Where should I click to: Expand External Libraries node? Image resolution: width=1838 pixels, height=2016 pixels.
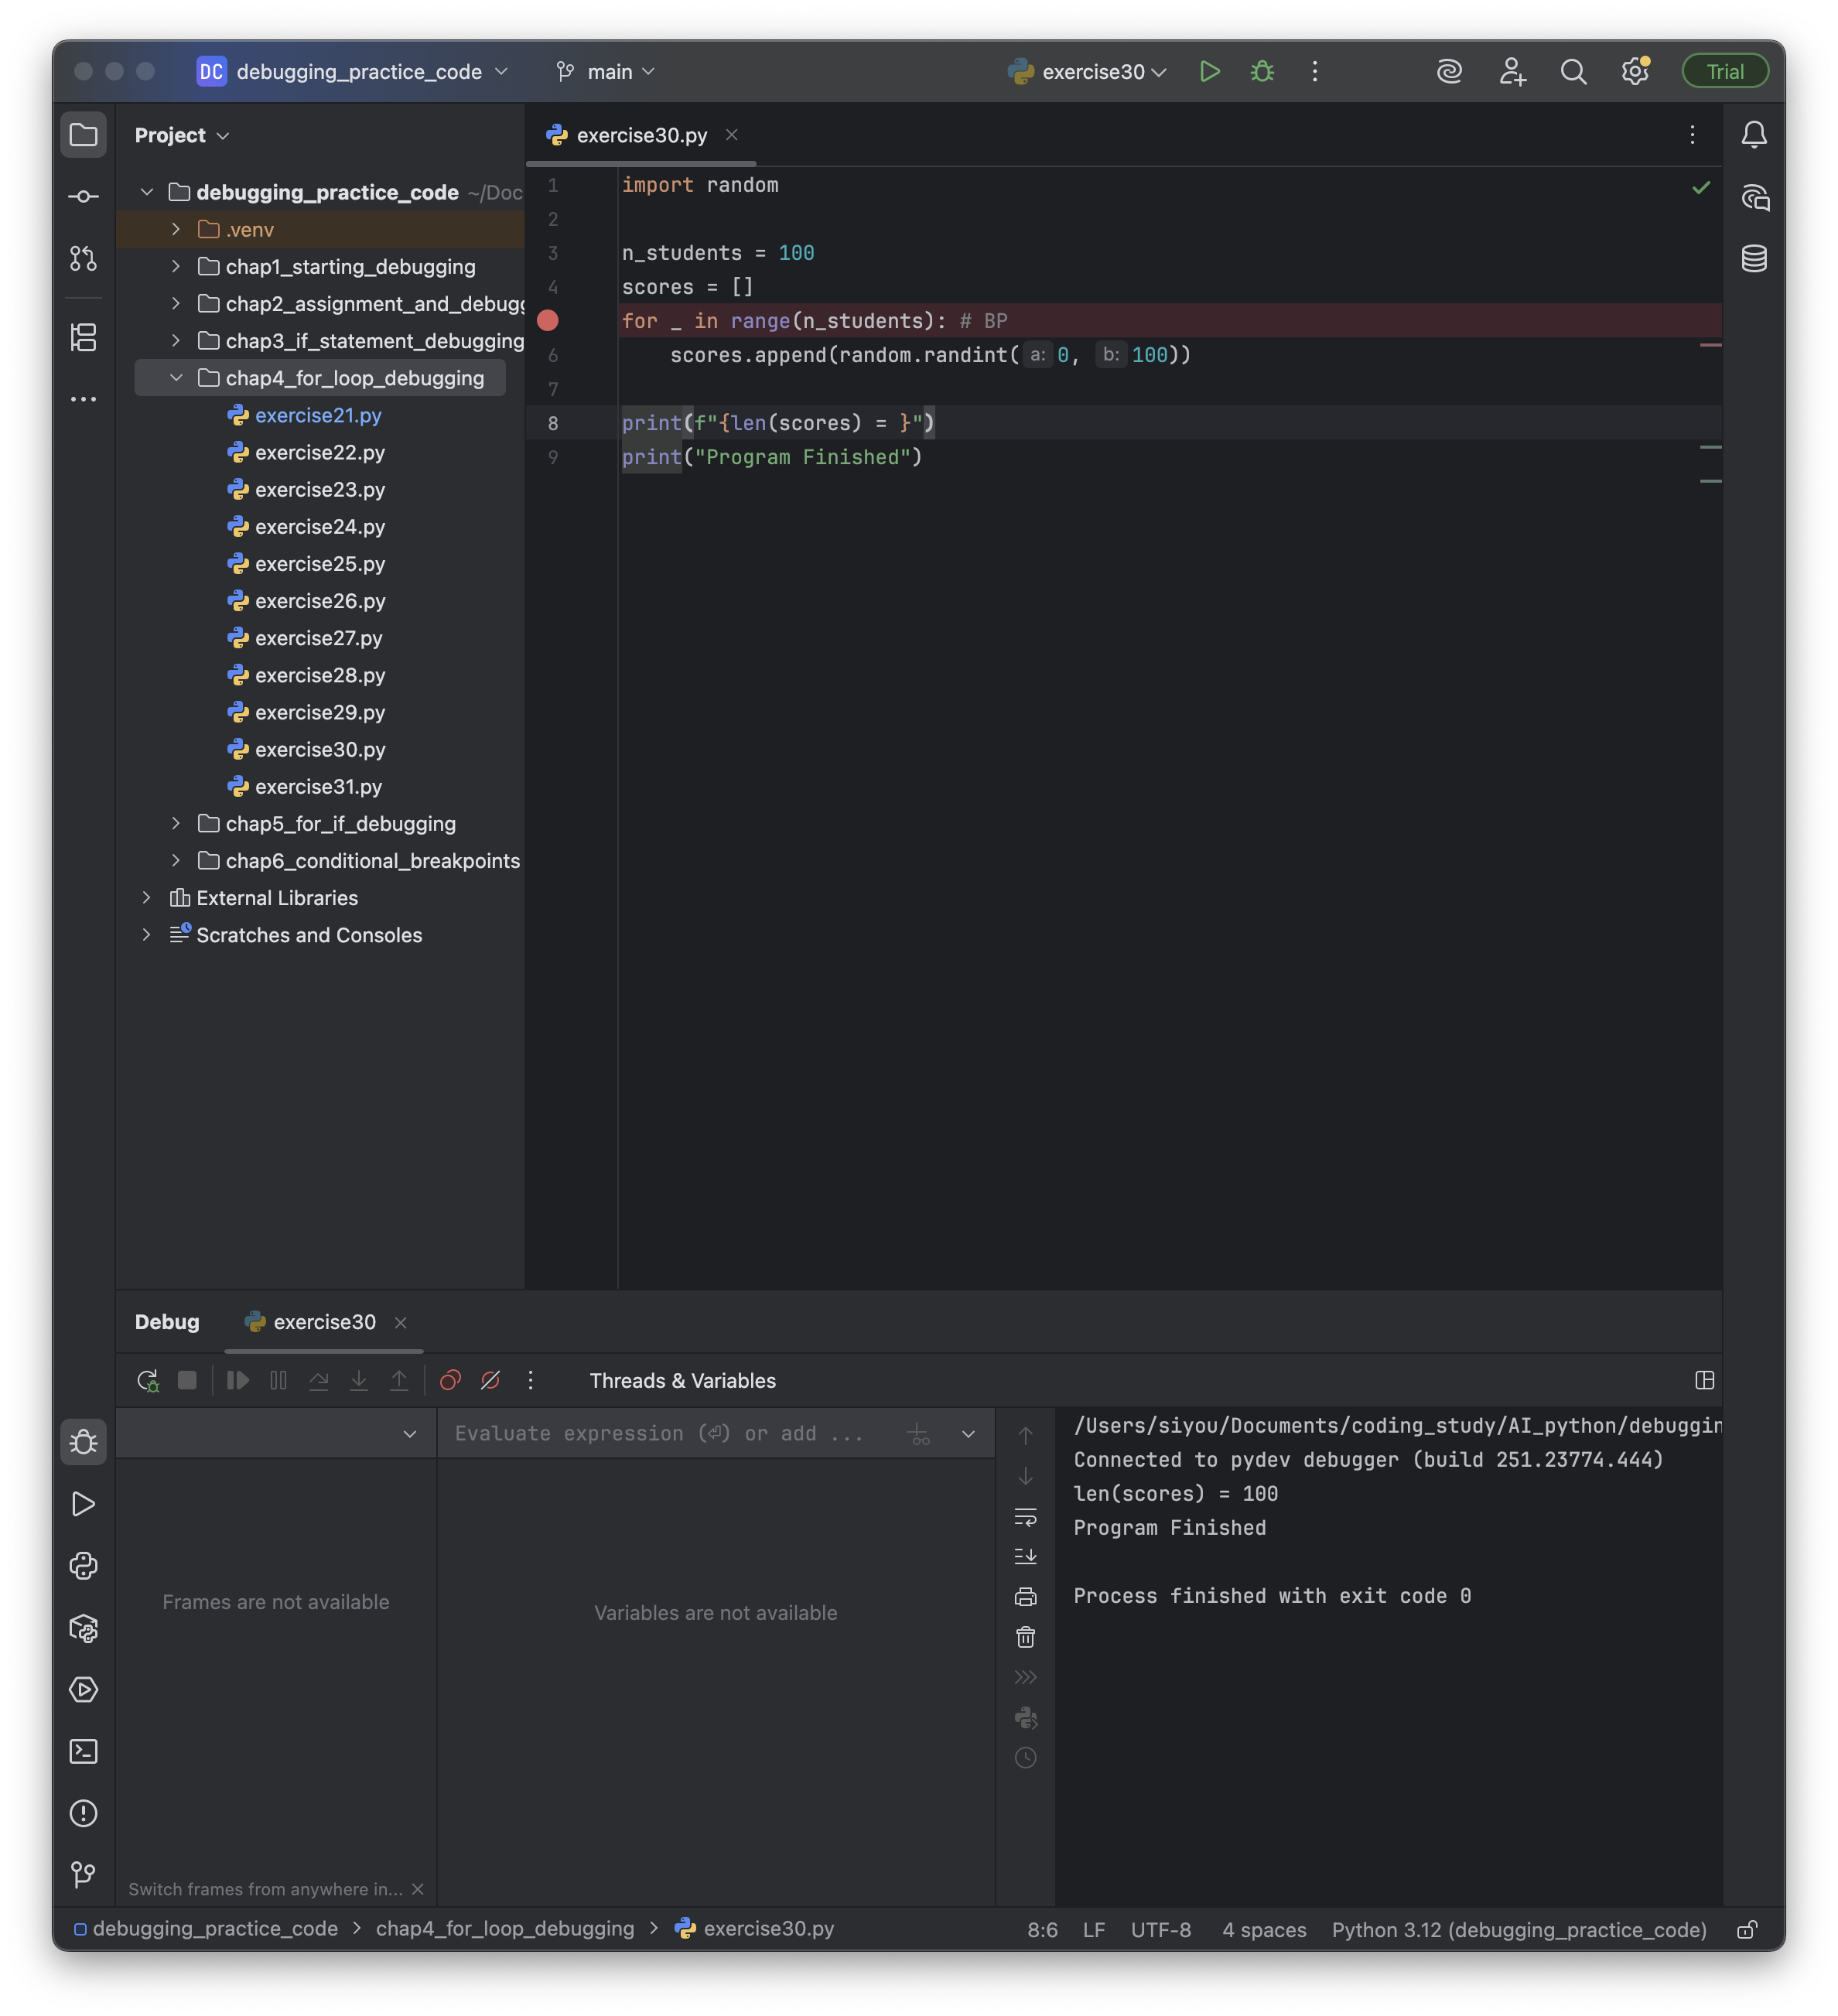[x=147, y=898]
